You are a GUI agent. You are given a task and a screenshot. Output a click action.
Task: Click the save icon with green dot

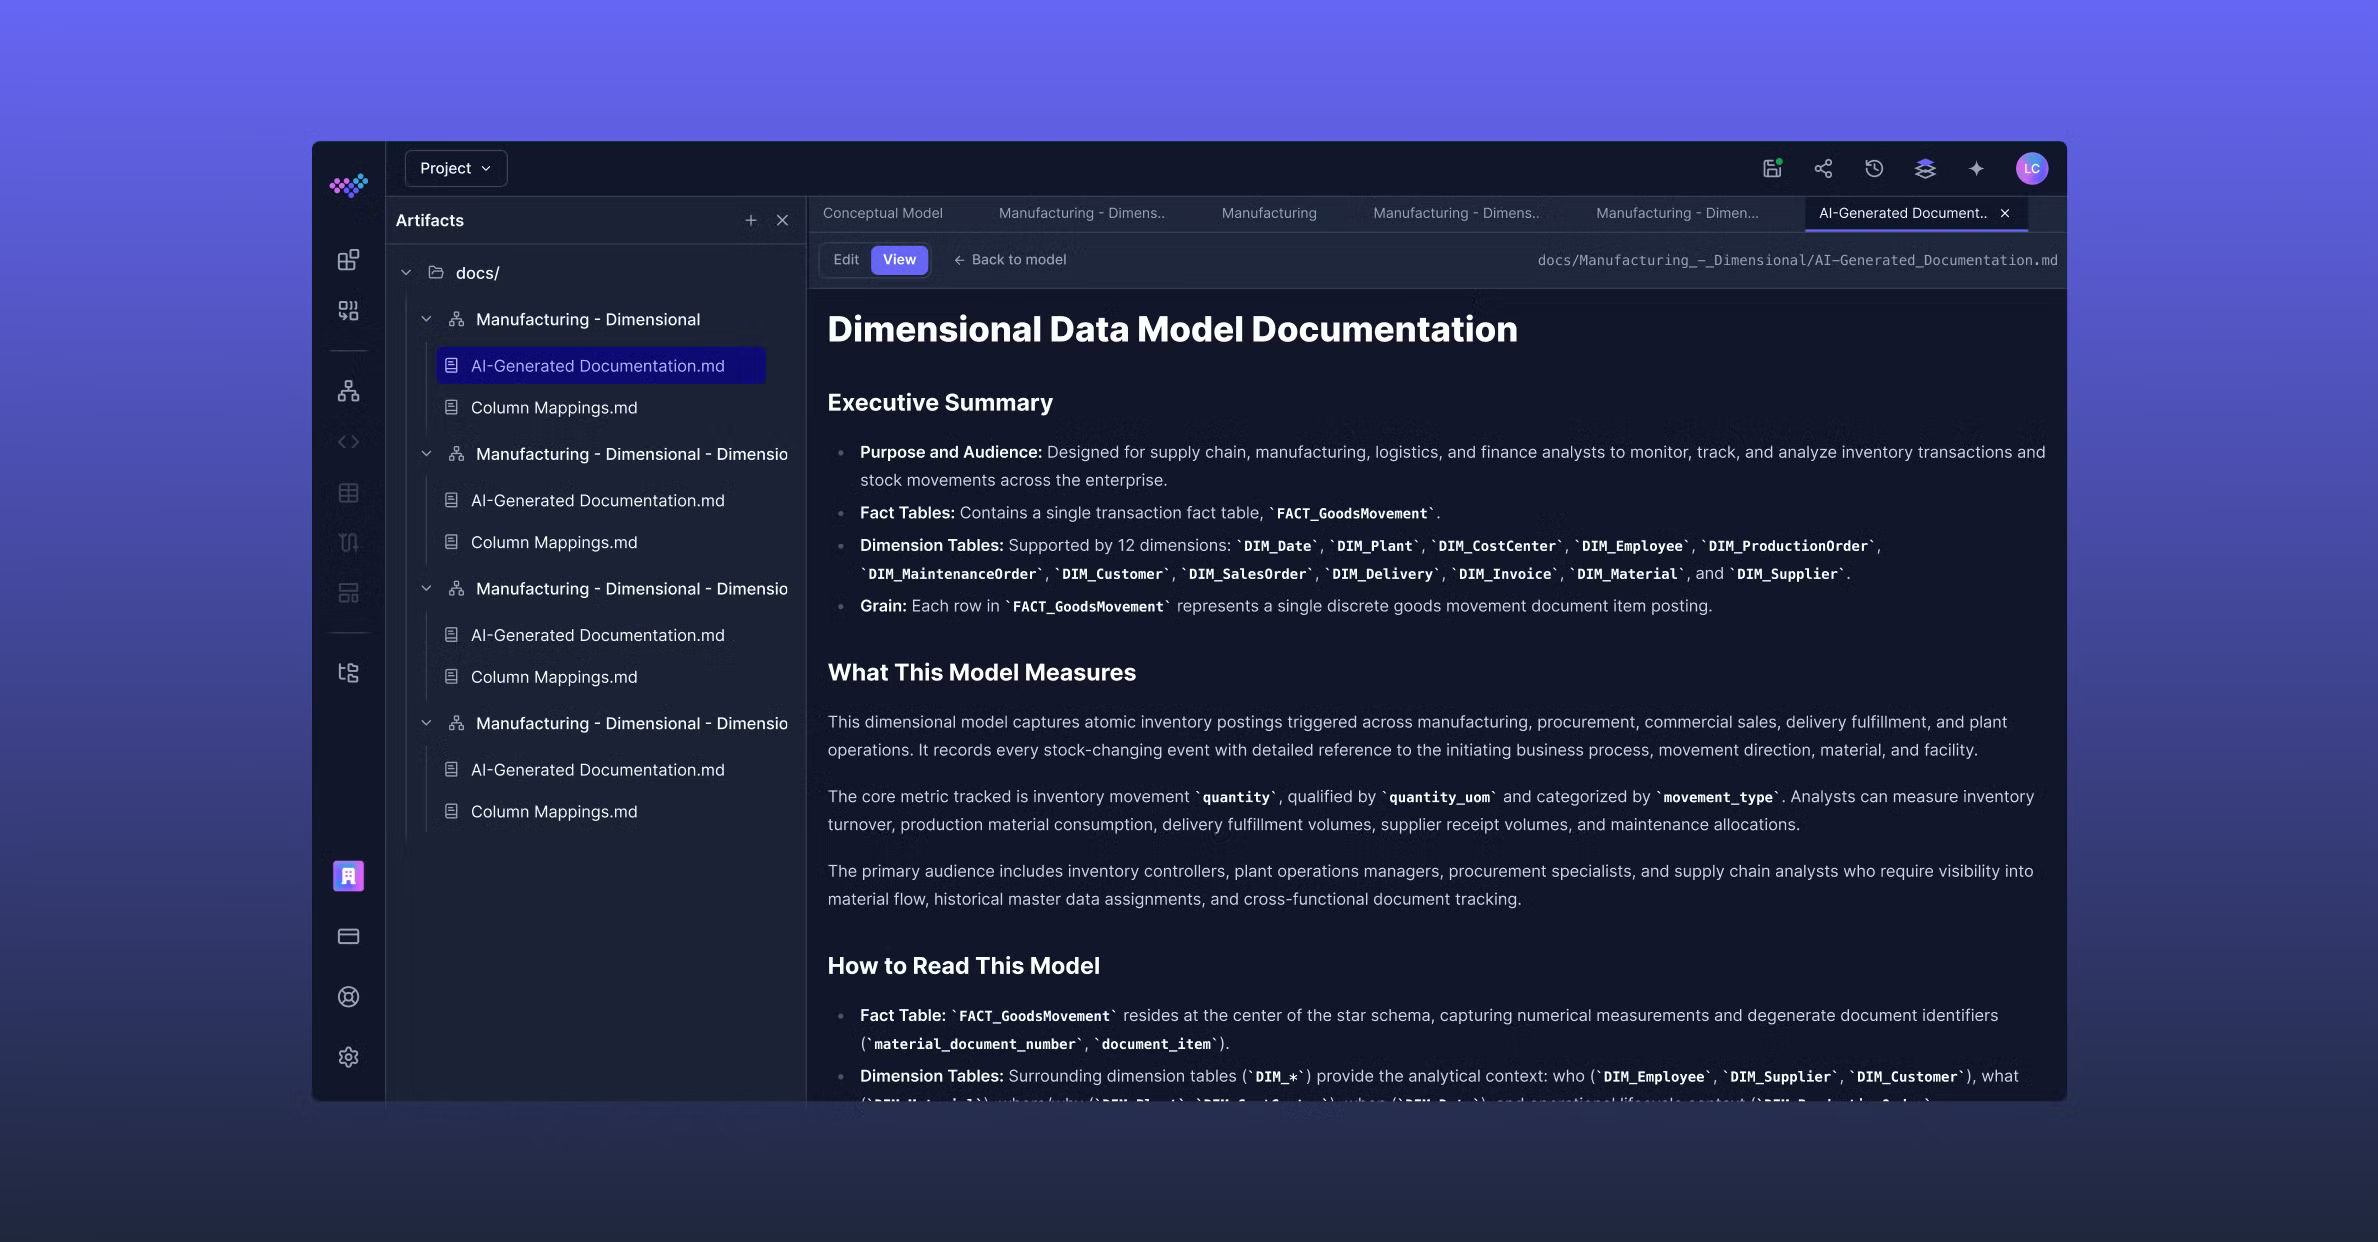[x=1772, y=168]
